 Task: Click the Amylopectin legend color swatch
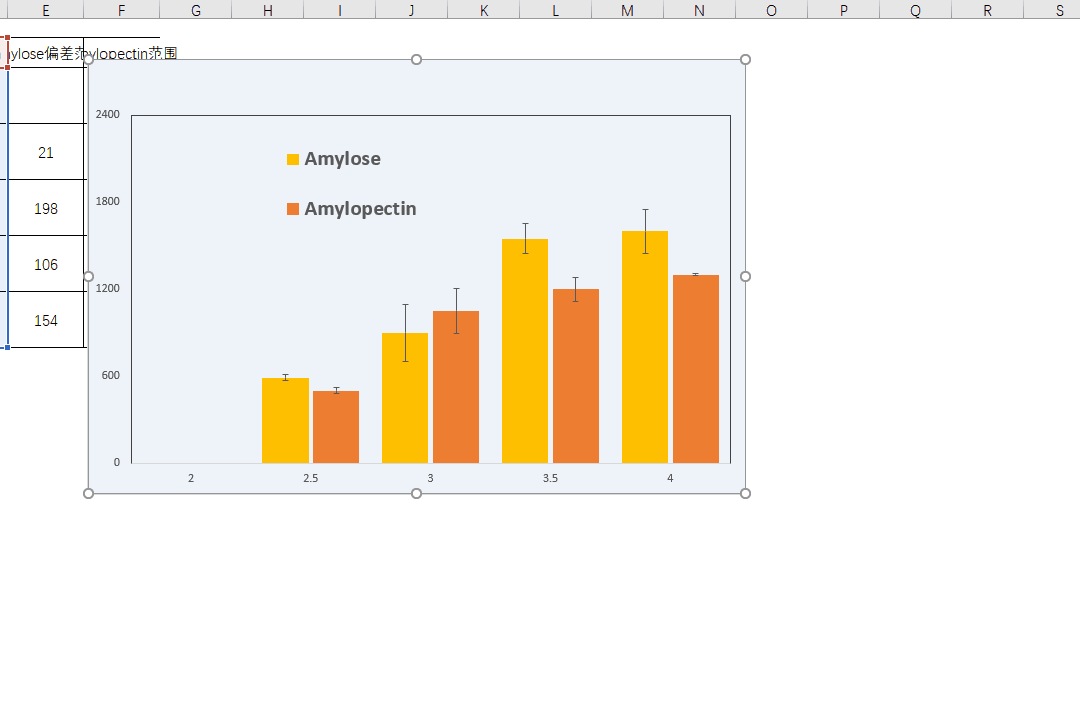[293, 209]
